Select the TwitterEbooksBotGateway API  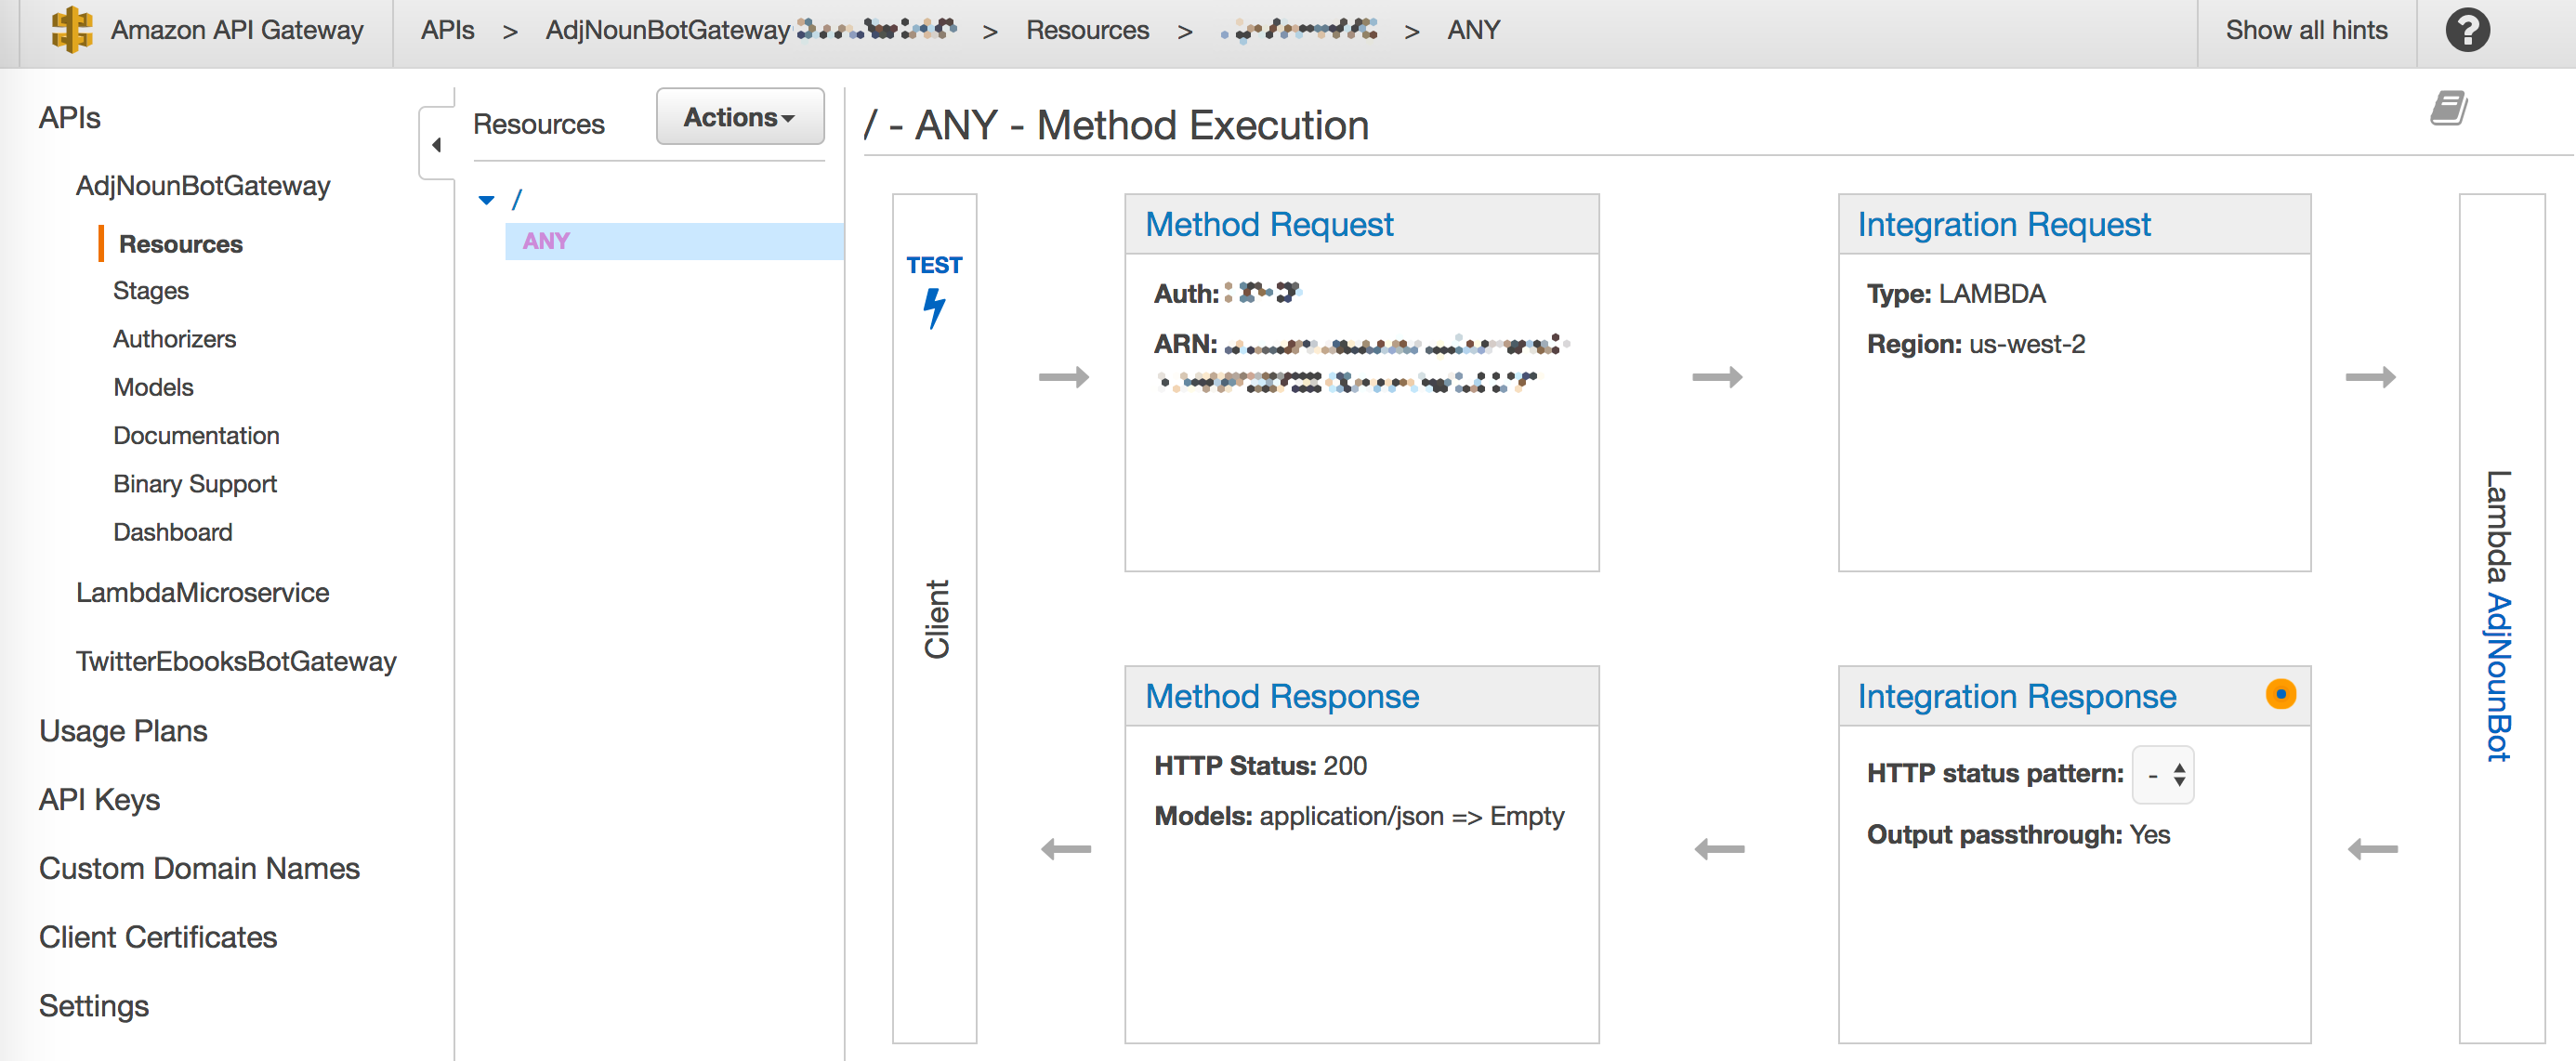(x=236, y=661)
